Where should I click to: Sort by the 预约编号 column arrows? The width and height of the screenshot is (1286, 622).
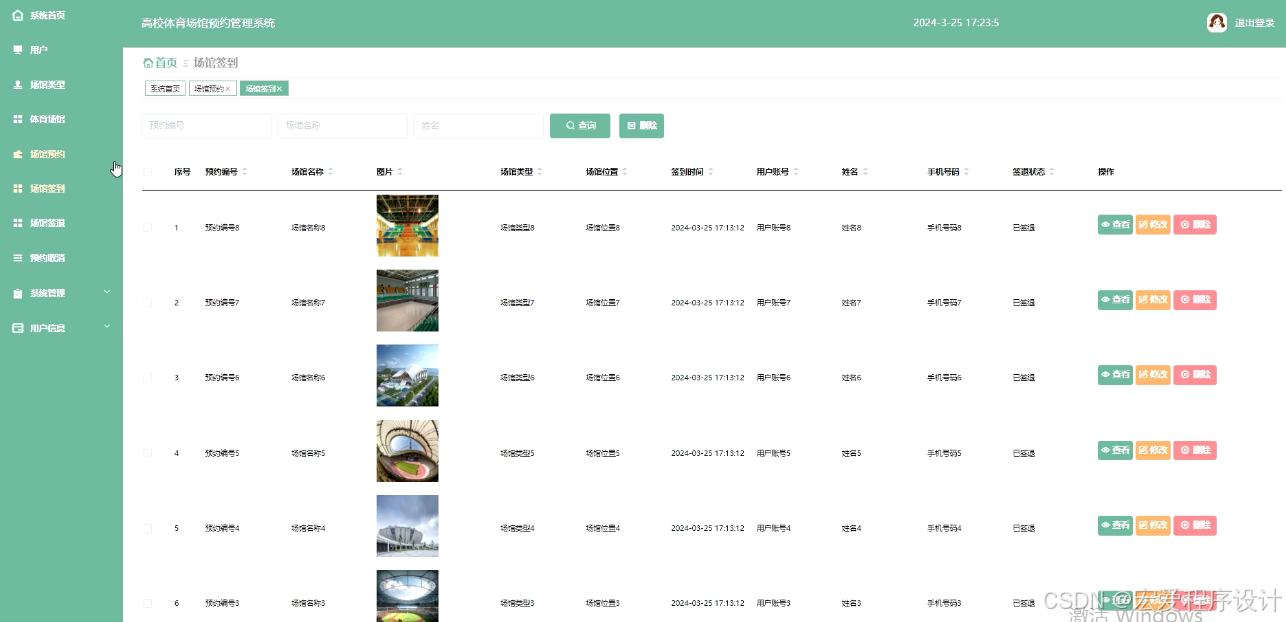245,172
